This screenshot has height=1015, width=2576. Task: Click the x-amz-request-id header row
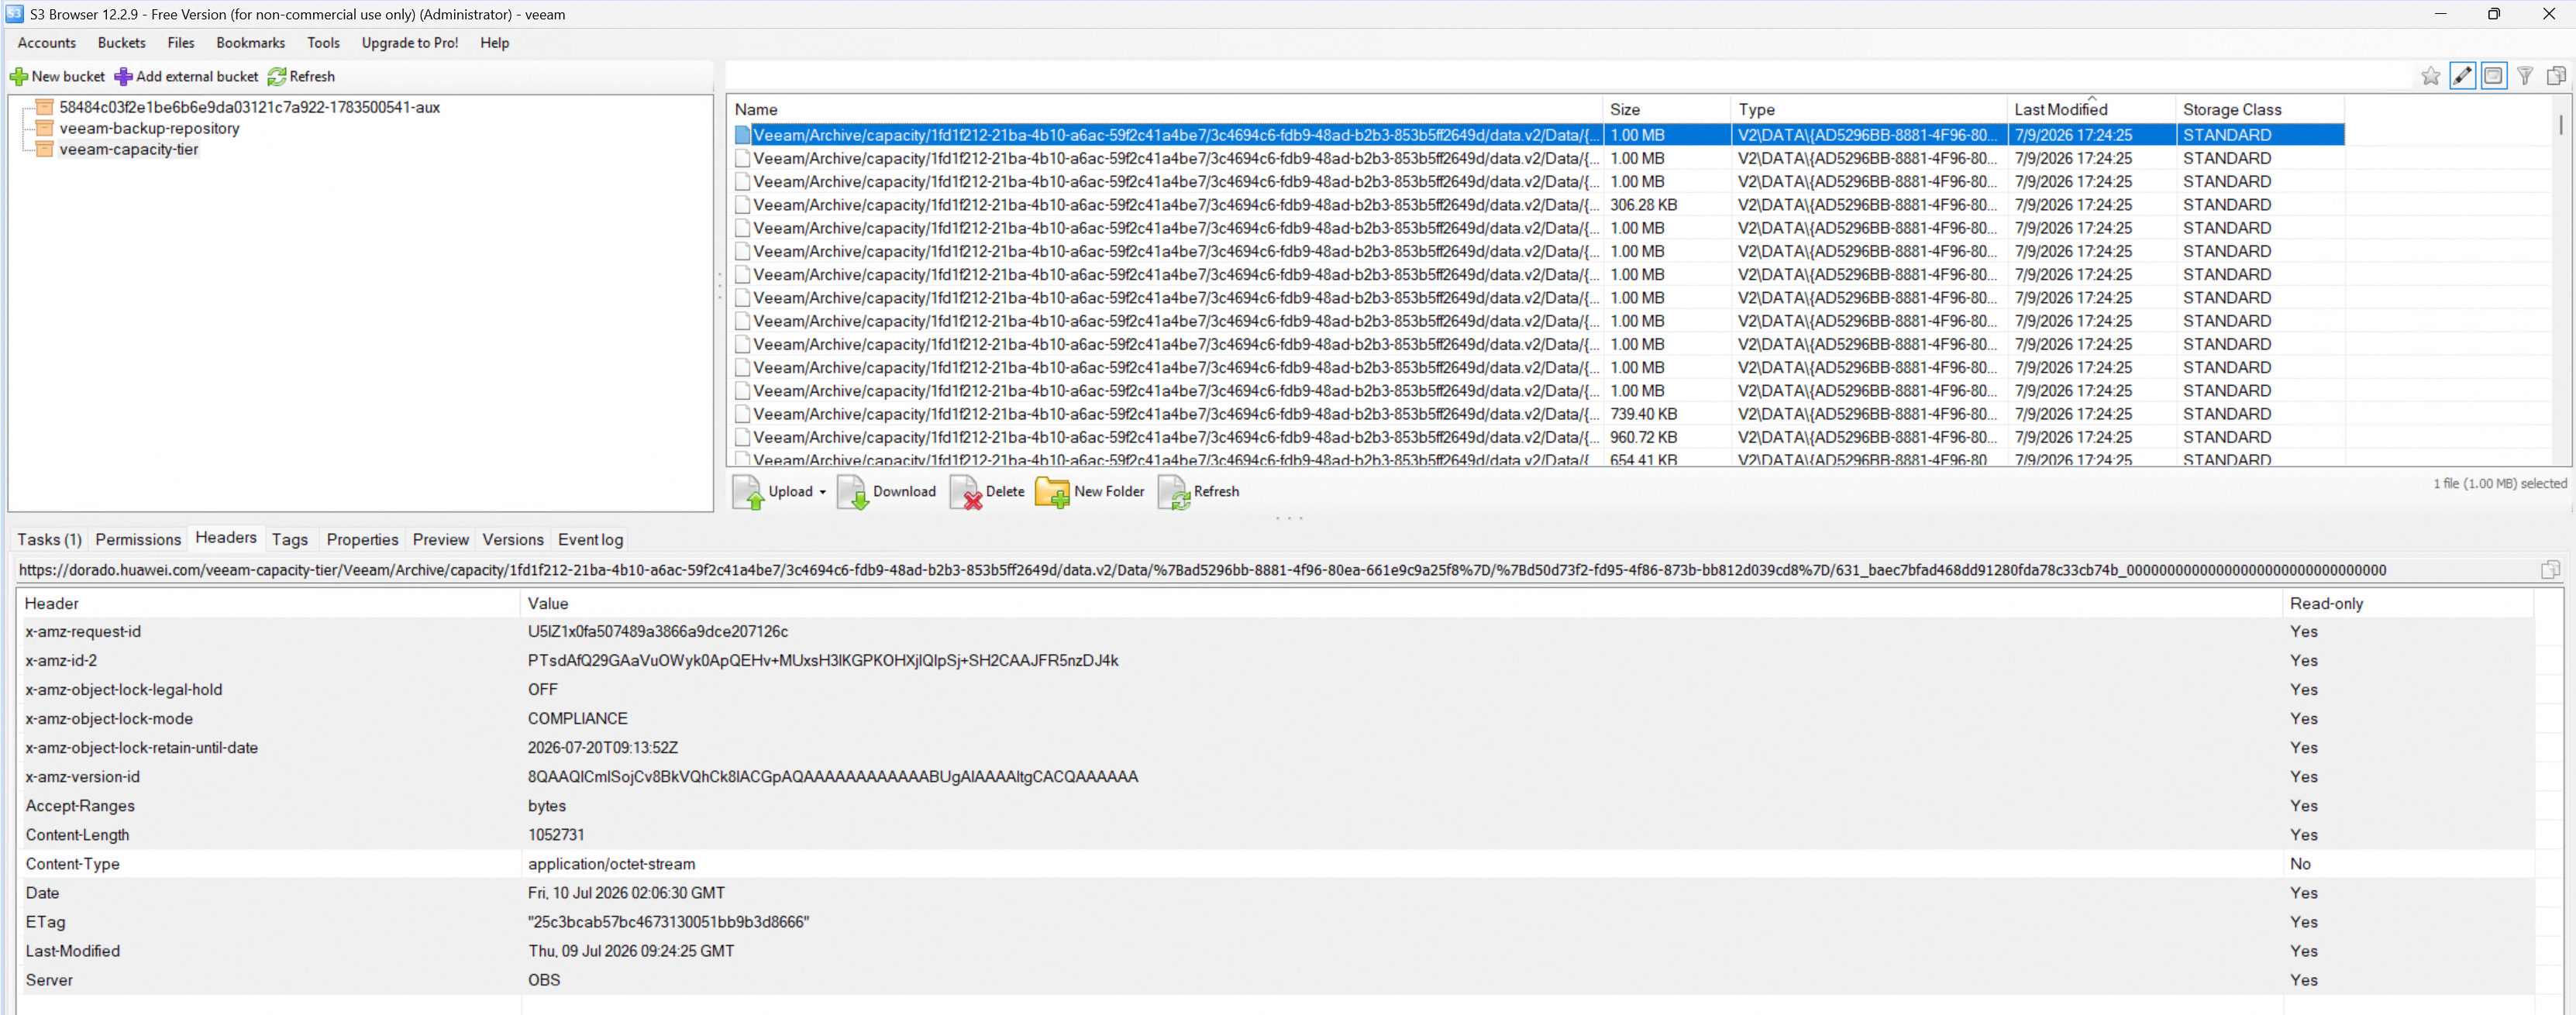[1275, 632]
